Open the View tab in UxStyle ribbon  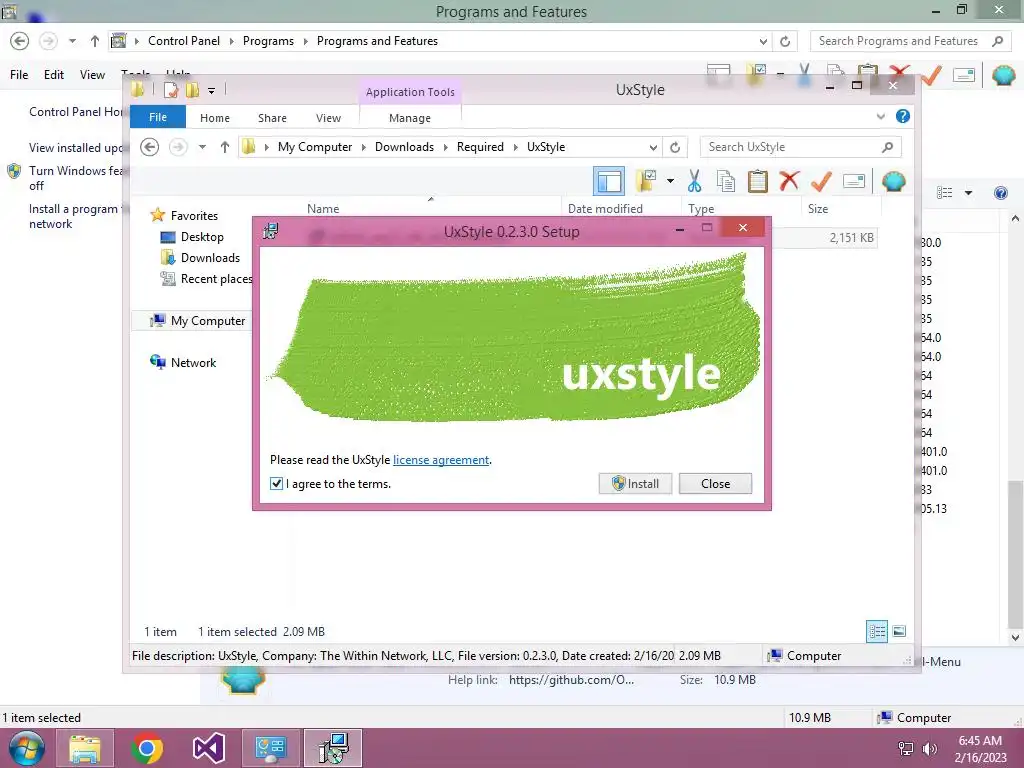(328, 118)
